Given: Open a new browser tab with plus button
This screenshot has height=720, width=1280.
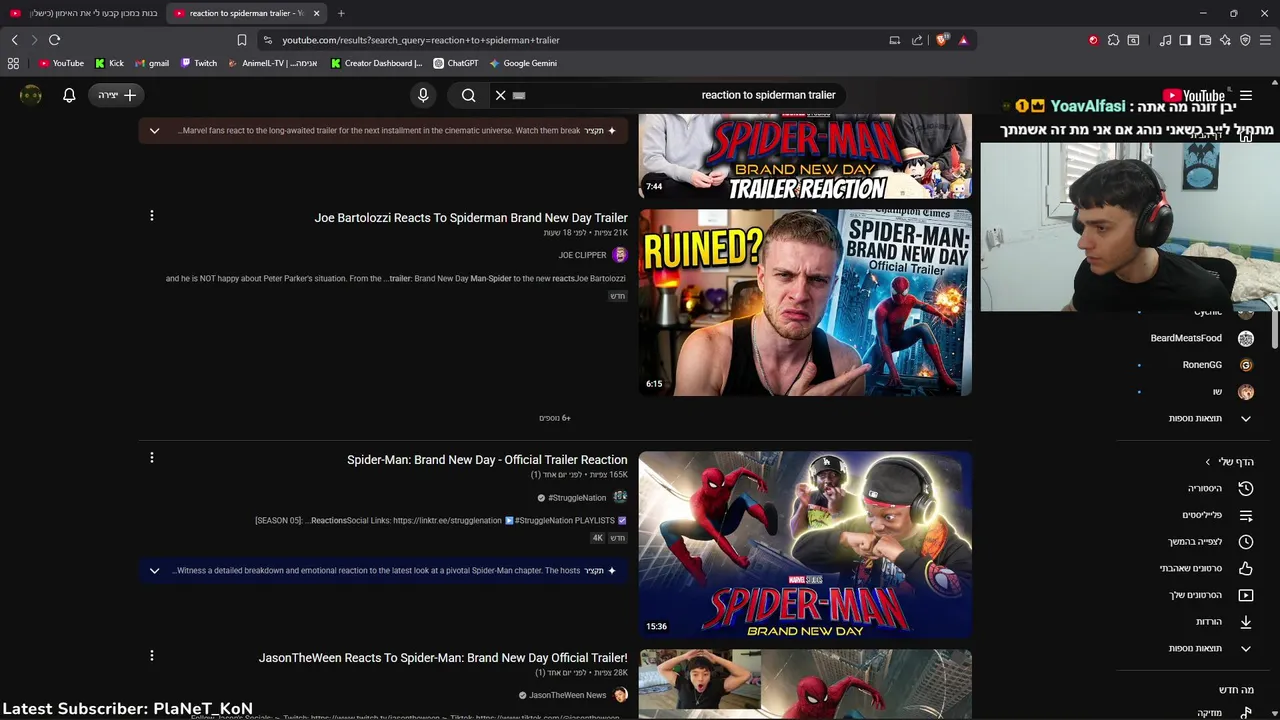Looking at the screenshot, I should [341, 13].
